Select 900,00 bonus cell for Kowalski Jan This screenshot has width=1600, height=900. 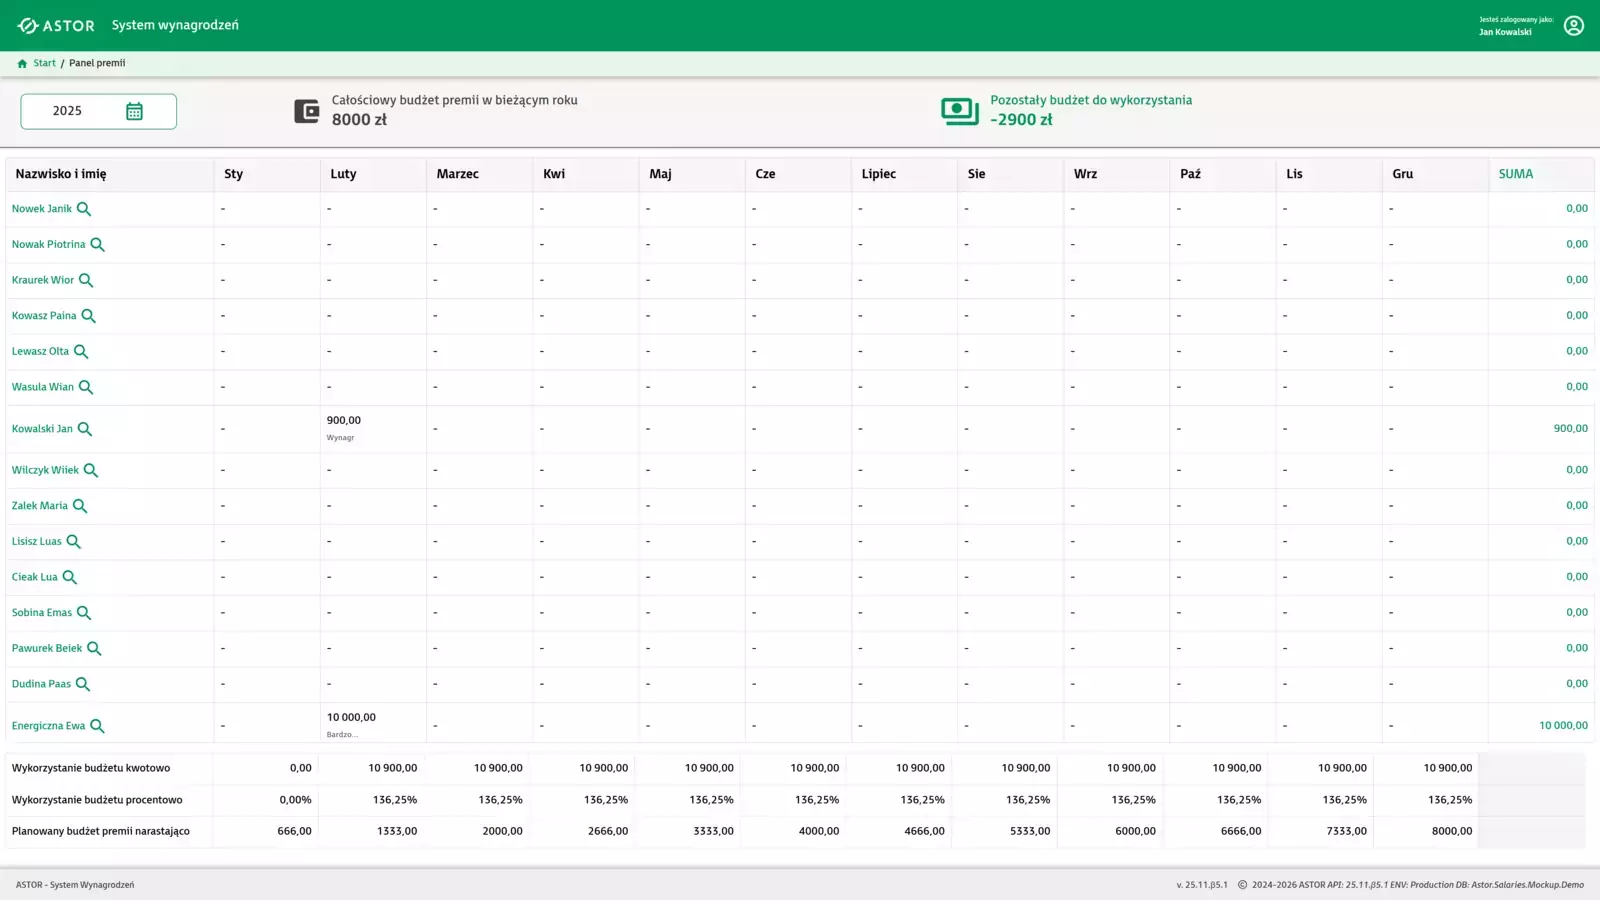[x=344, y=421]
